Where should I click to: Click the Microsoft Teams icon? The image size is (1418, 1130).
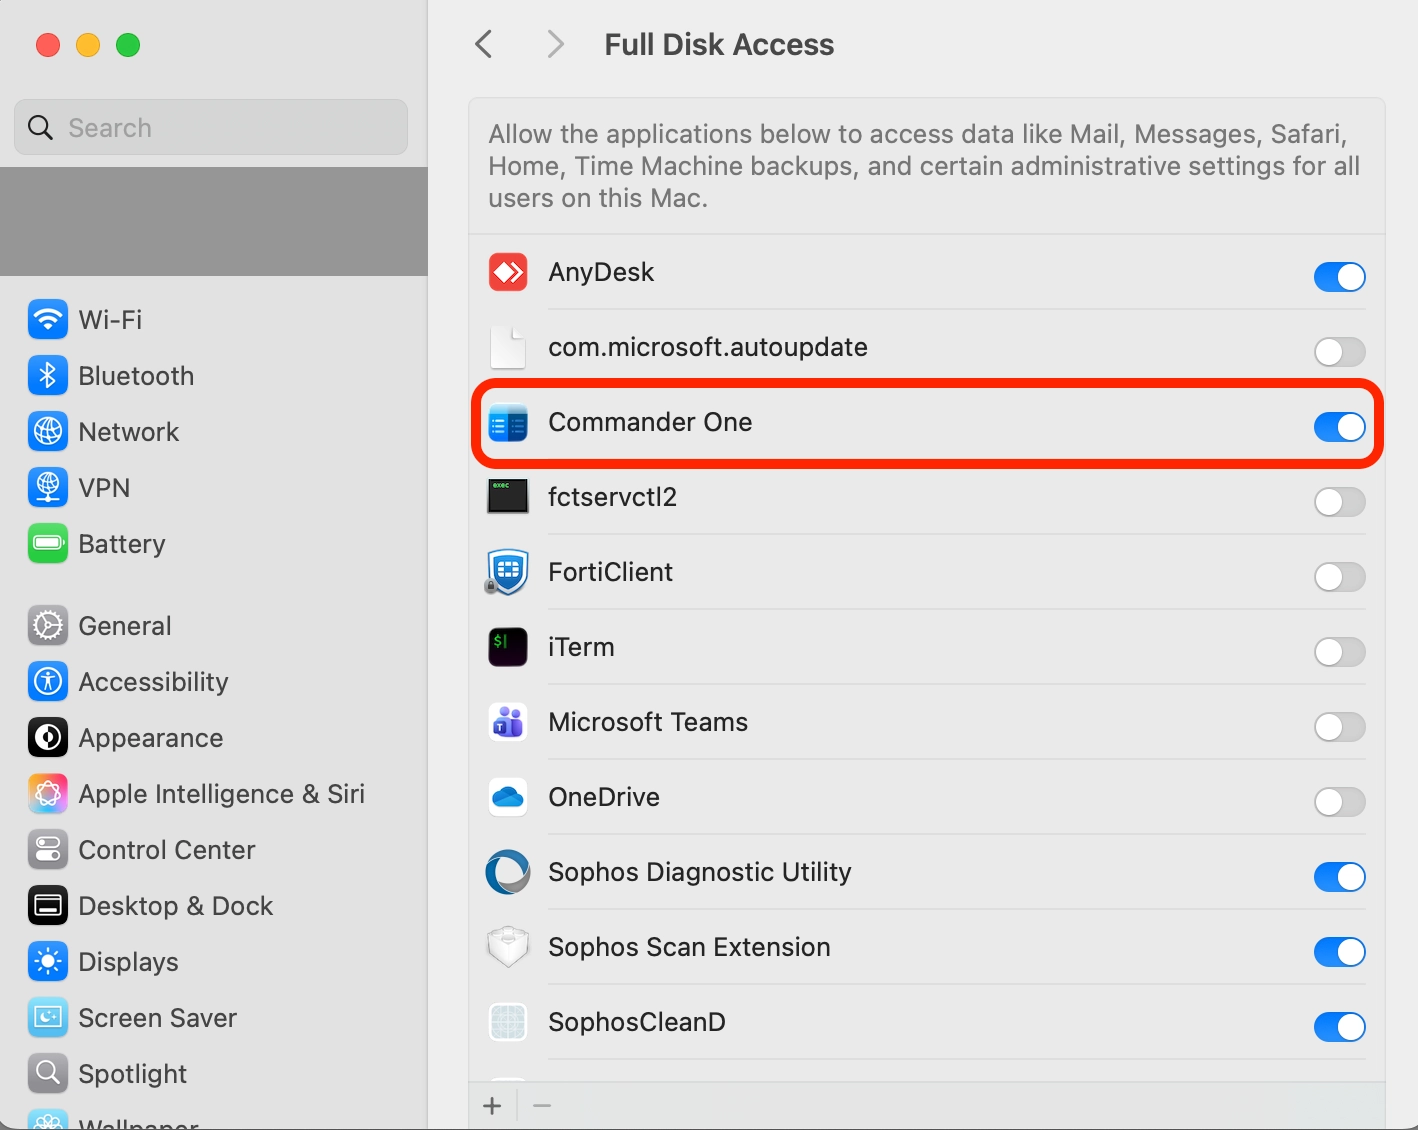(508, 722)
